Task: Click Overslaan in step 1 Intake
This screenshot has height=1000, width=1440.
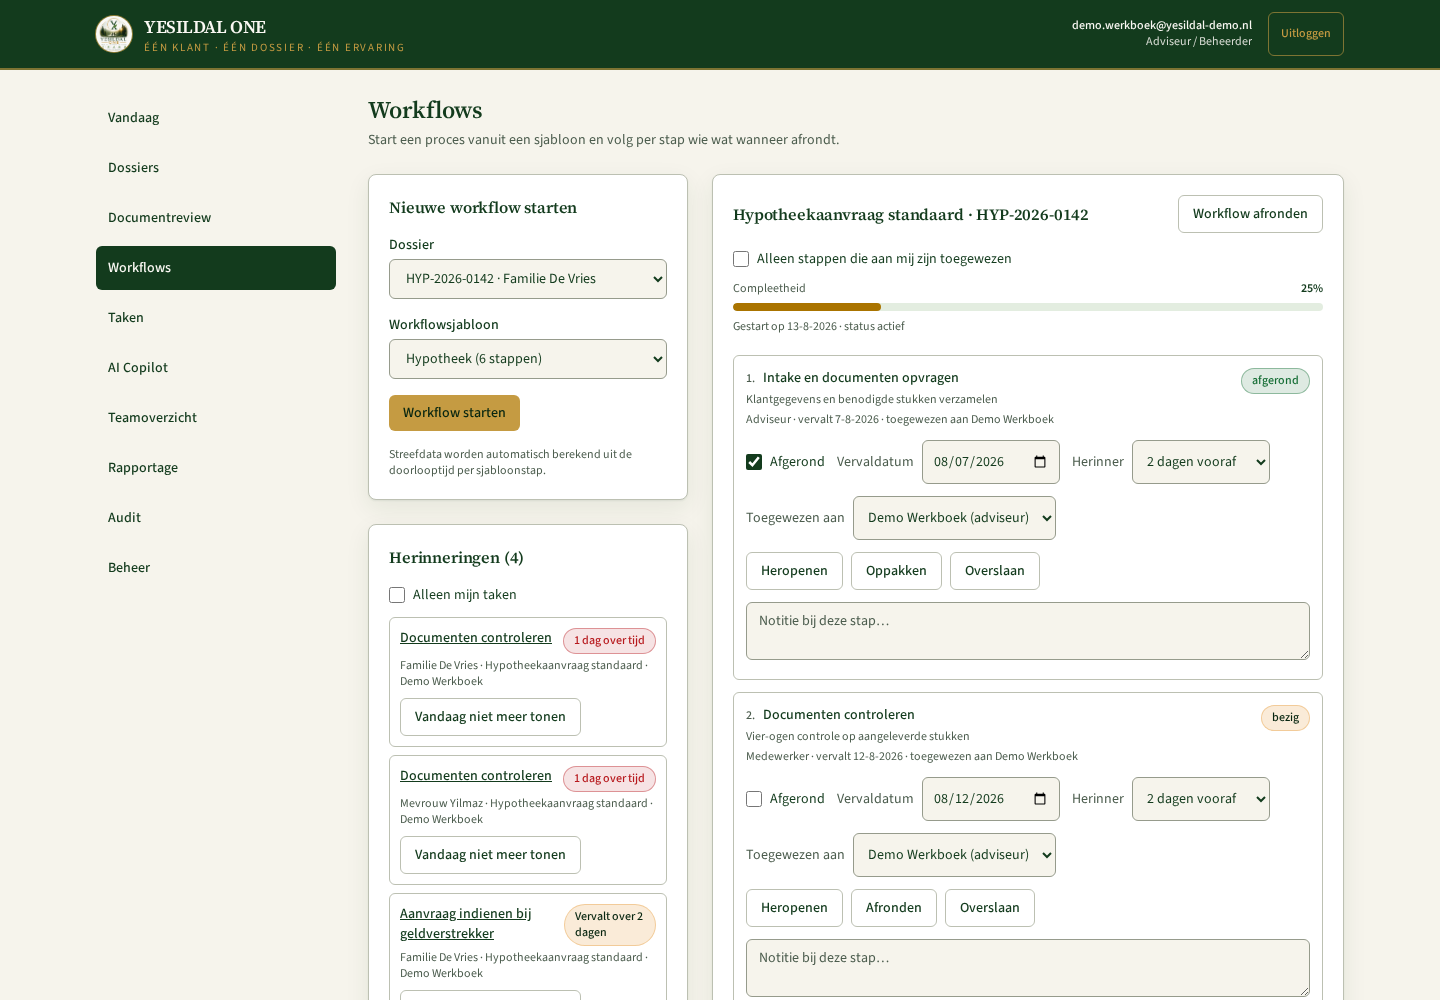Action: [994, 571]
